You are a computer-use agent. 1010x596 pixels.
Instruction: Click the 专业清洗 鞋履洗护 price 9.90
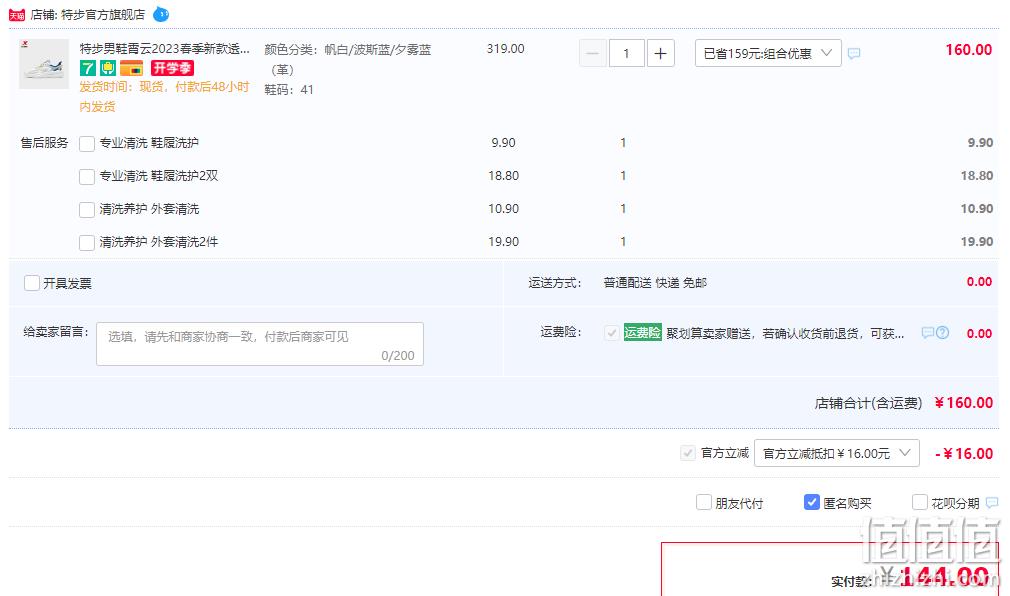(x=503, y=143)
